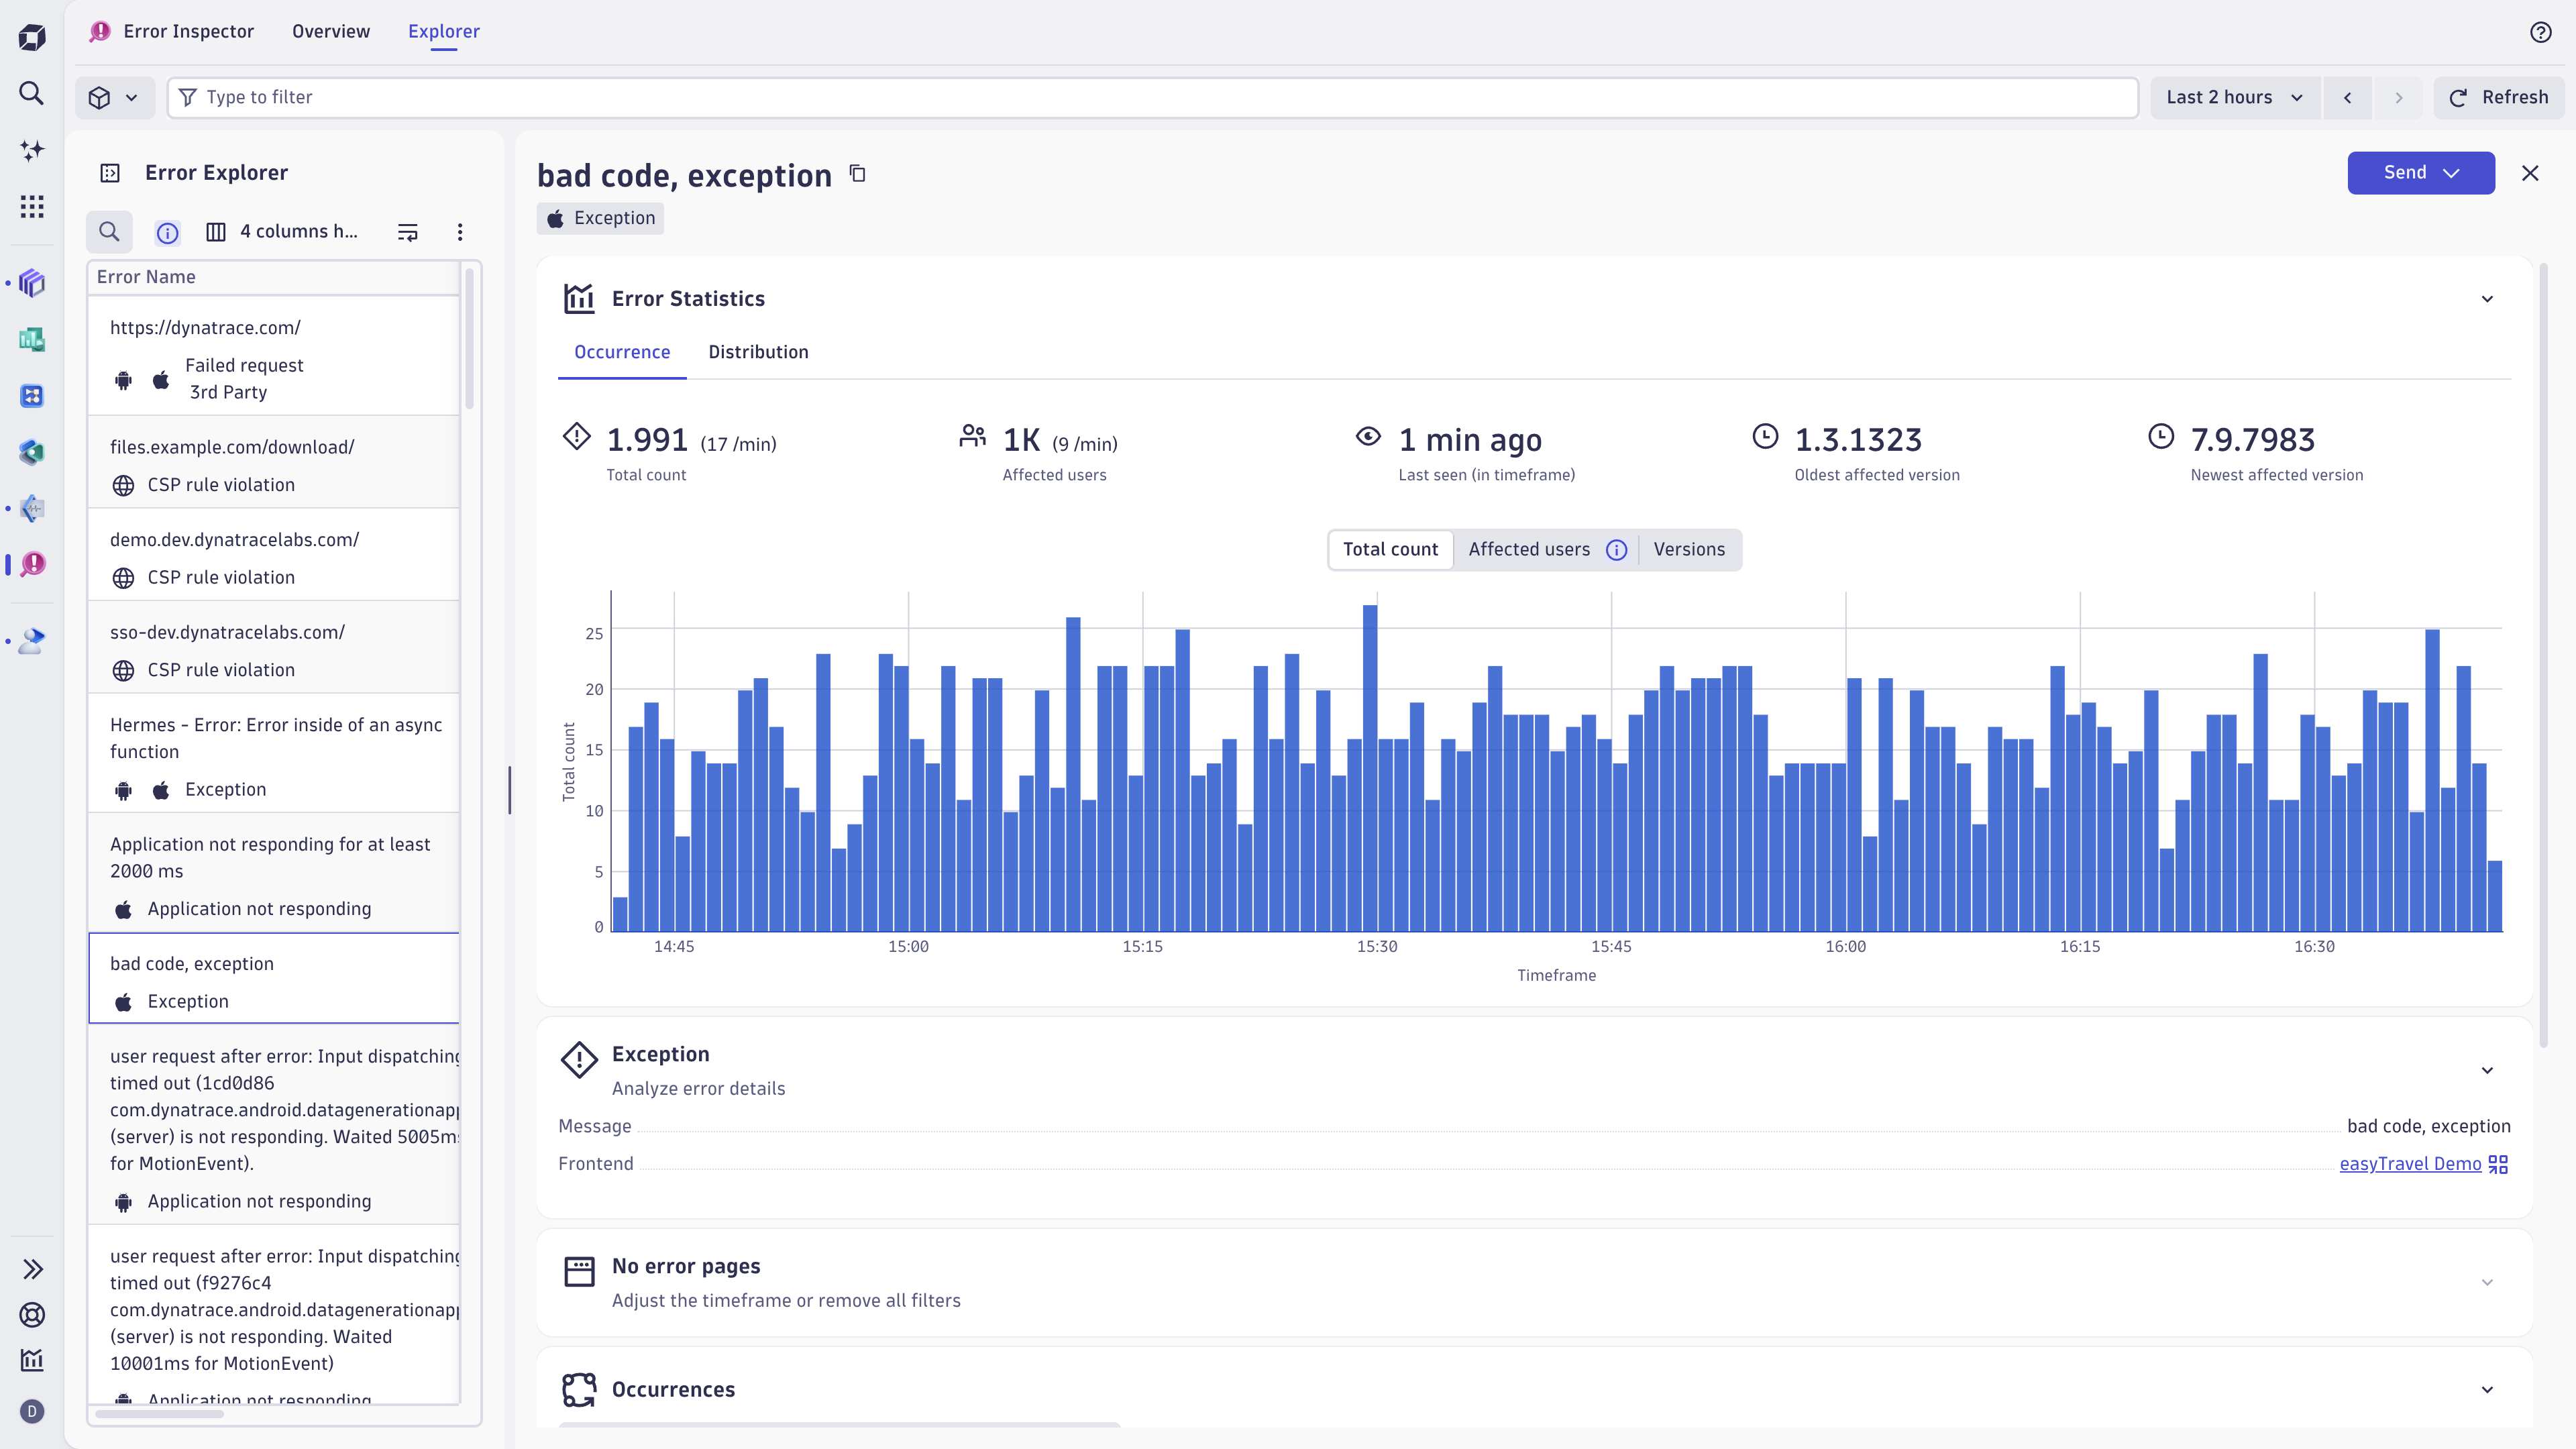Image resolution: width=2576 pixels, height=1449 pixels.
Task: Click the search icon in Error Explorer
Action: (x=109, y=232)
